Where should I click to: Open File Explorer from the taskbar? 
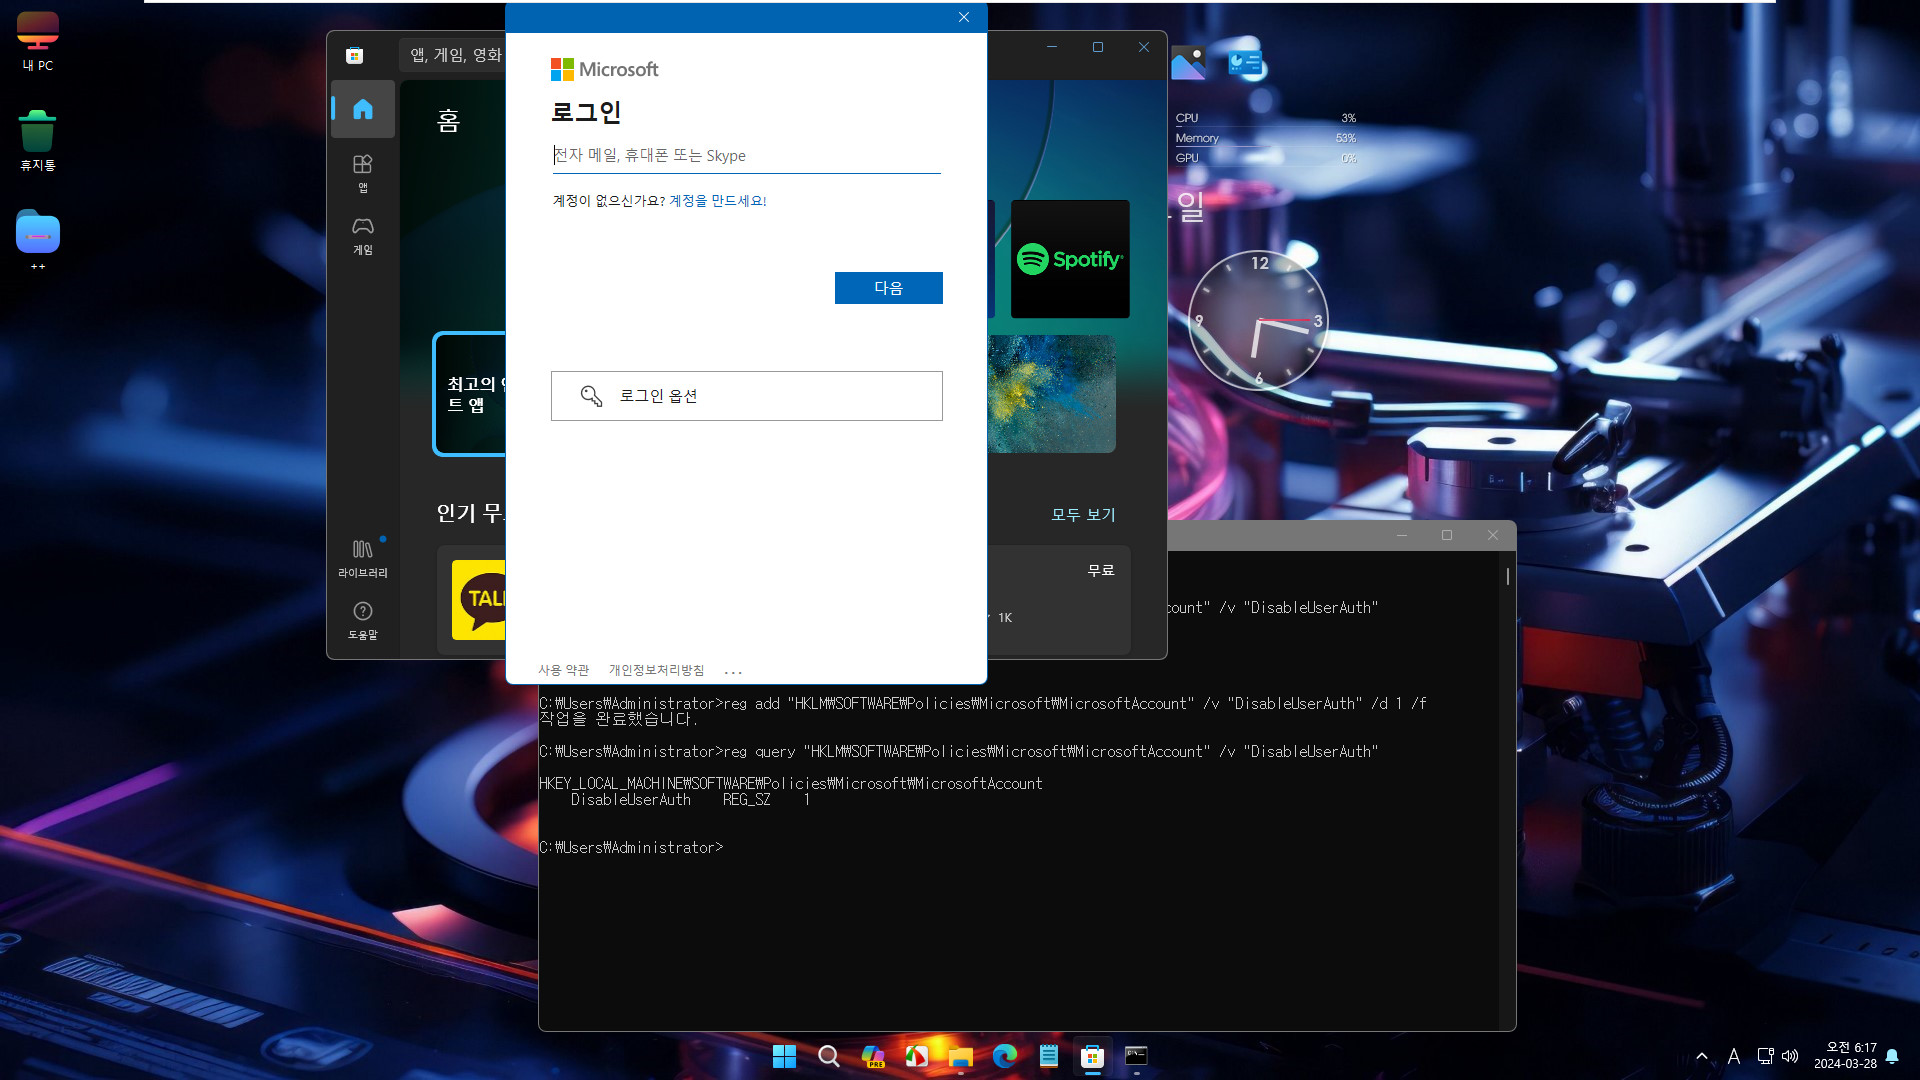(x=961, y=1056)
